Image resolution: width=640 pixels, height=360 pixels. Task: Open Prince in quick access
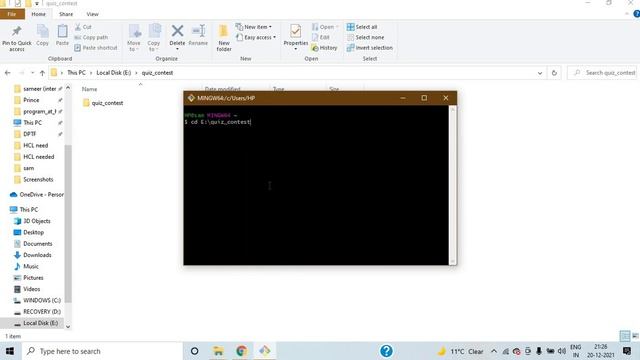click(x=31, y=100)
